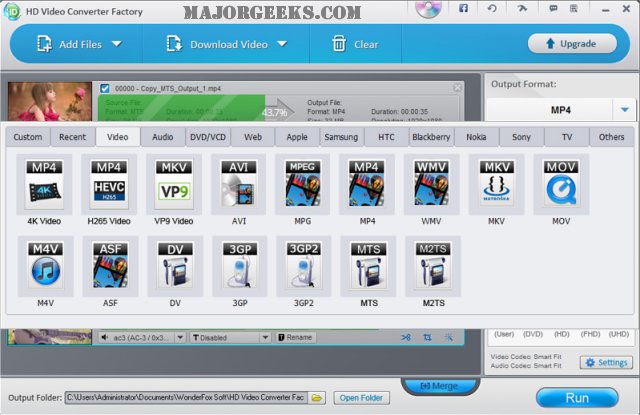Click the Open Folder button
This screenshot has height=415, width=640.
click(x=361, y=397)
